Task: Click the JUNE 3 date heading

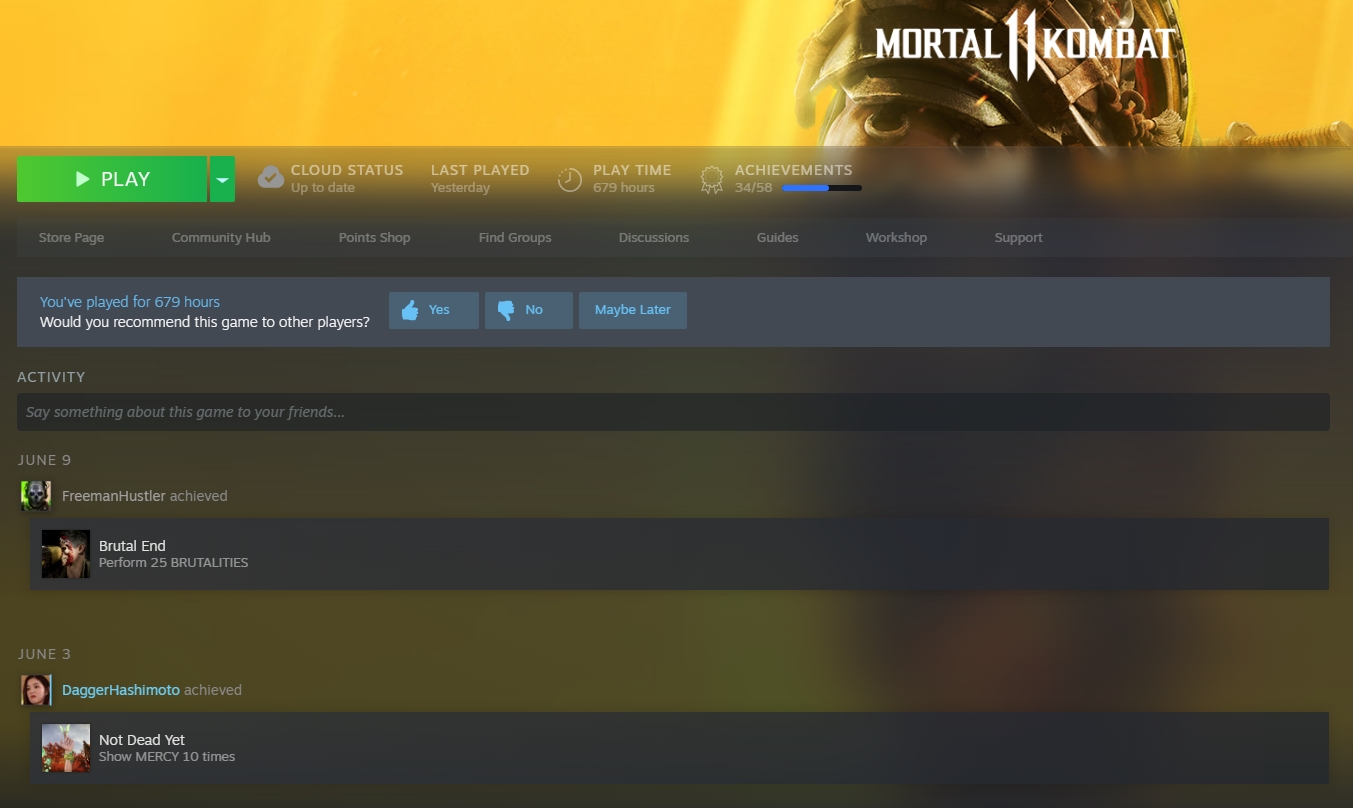Action: 44,654
